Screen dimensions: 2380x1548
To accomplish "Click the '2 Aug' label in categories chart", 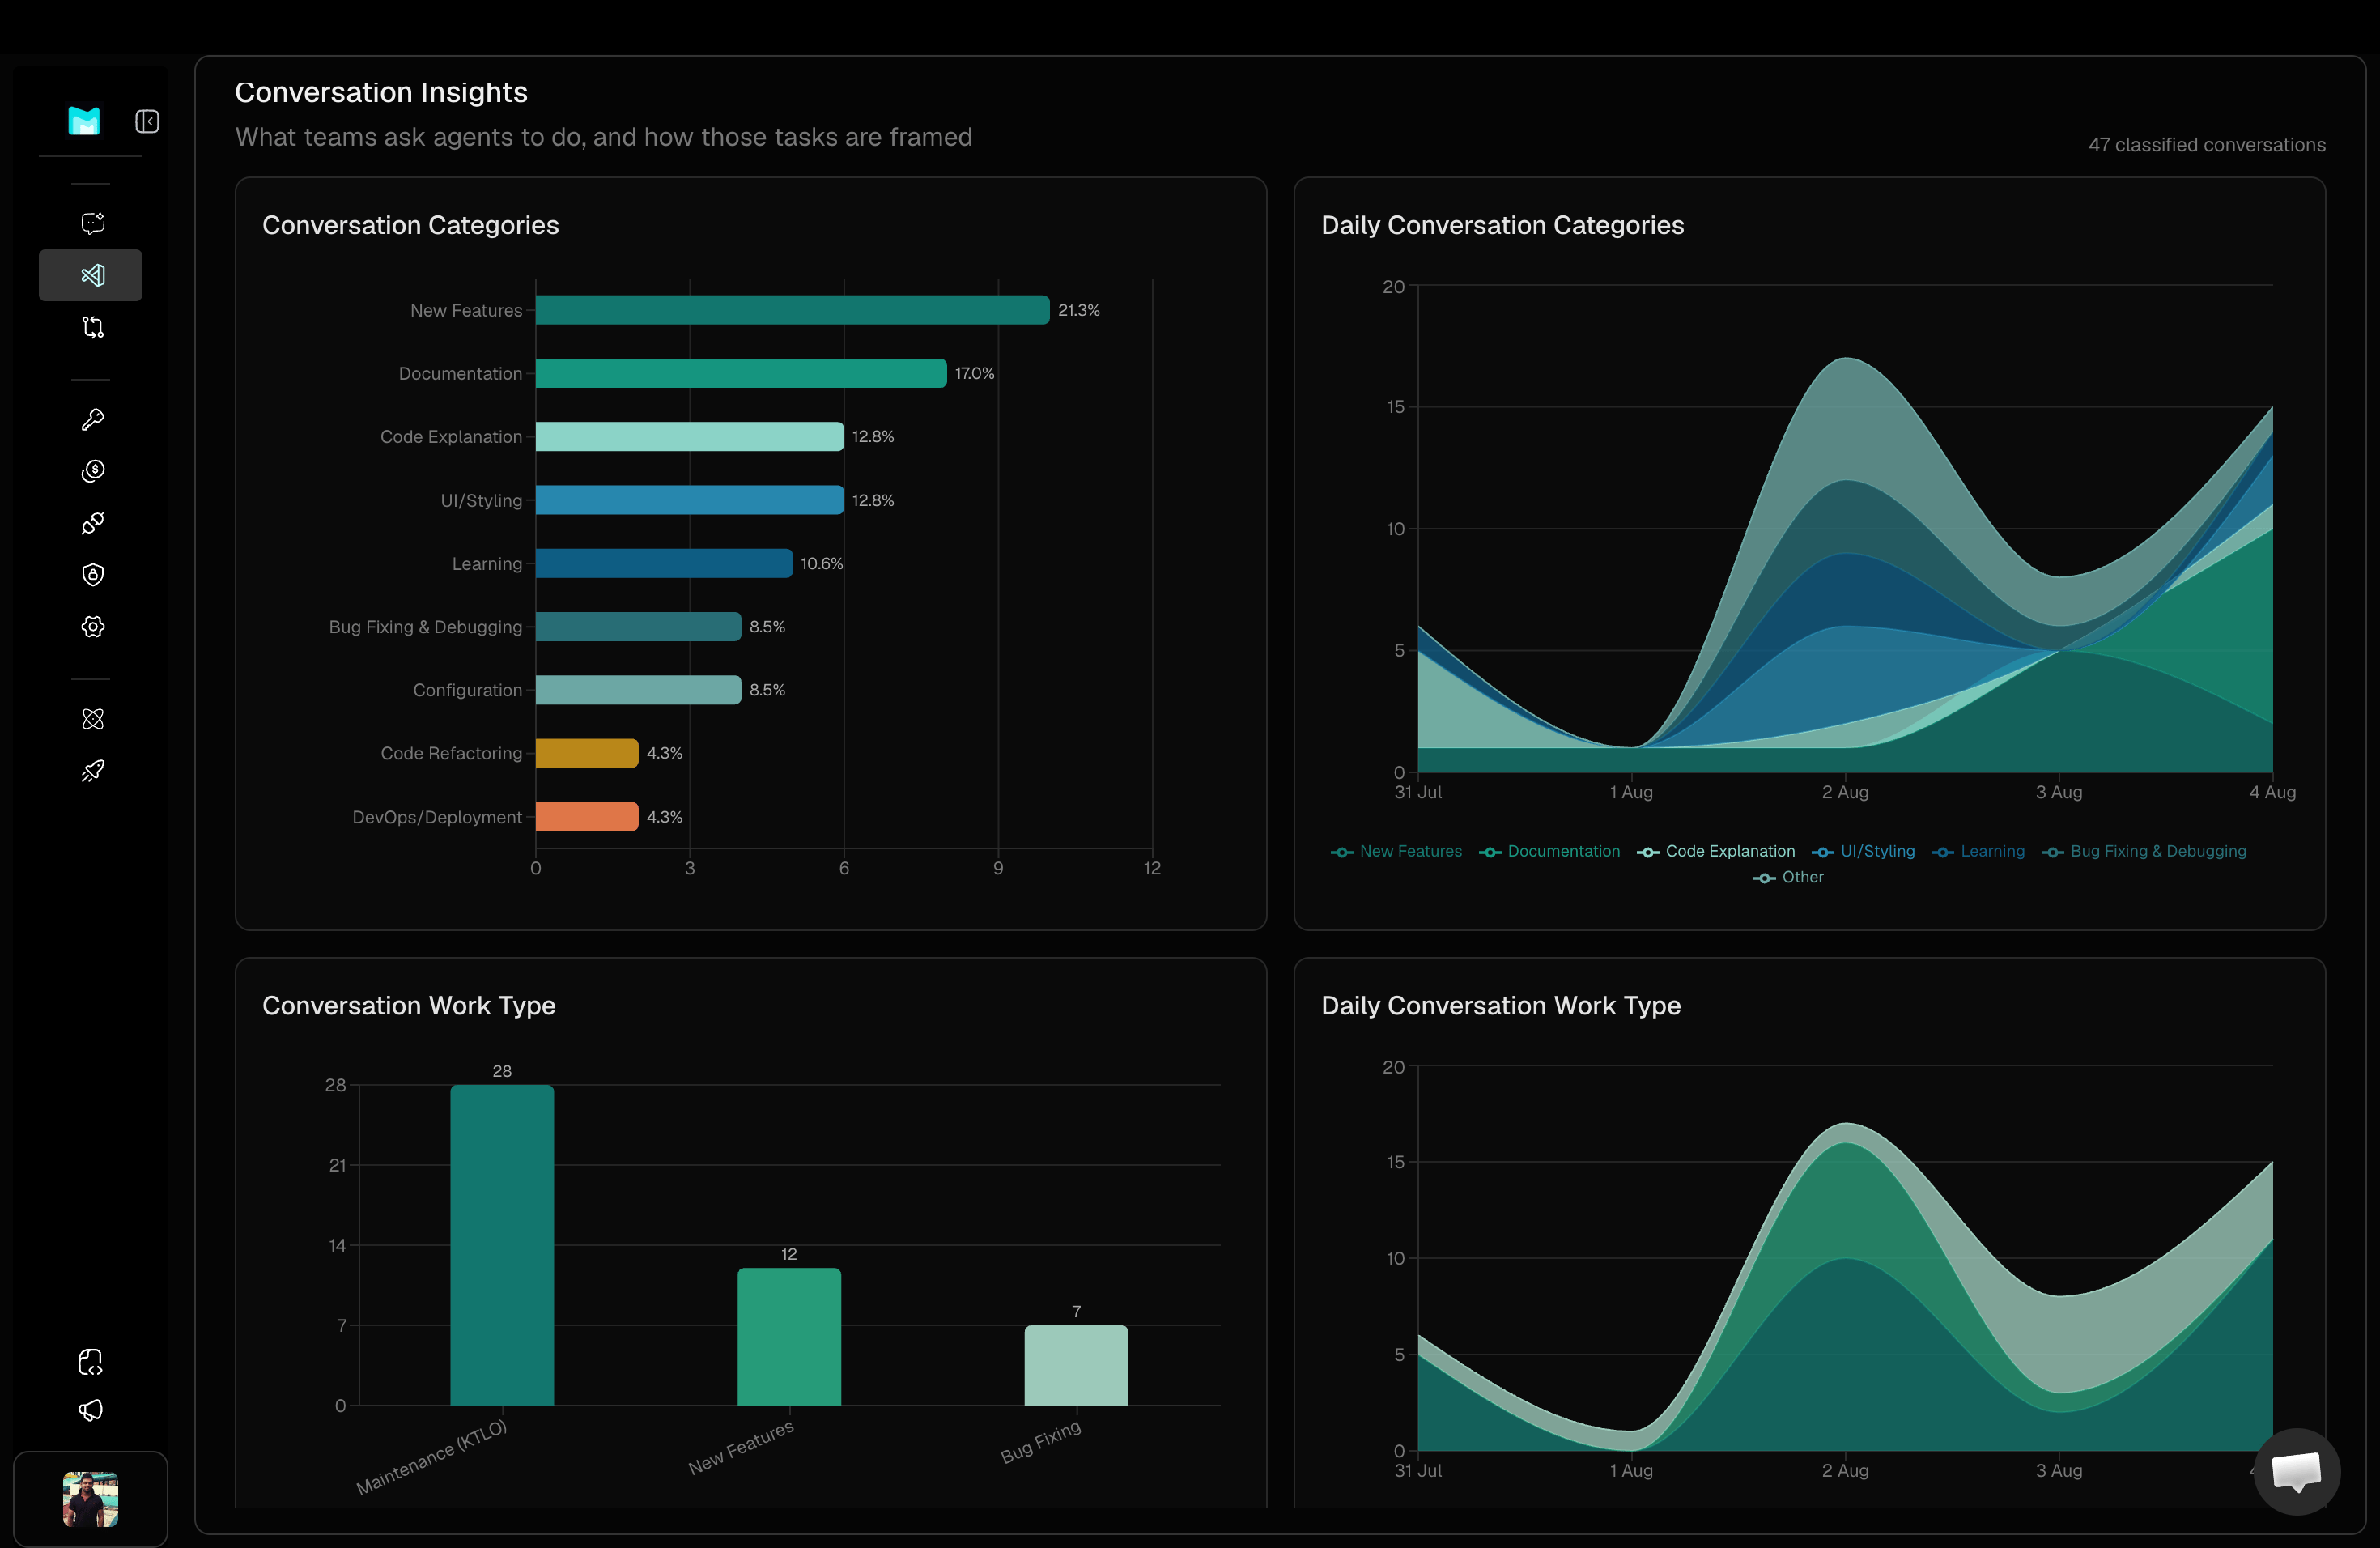I will point(1845,792).
